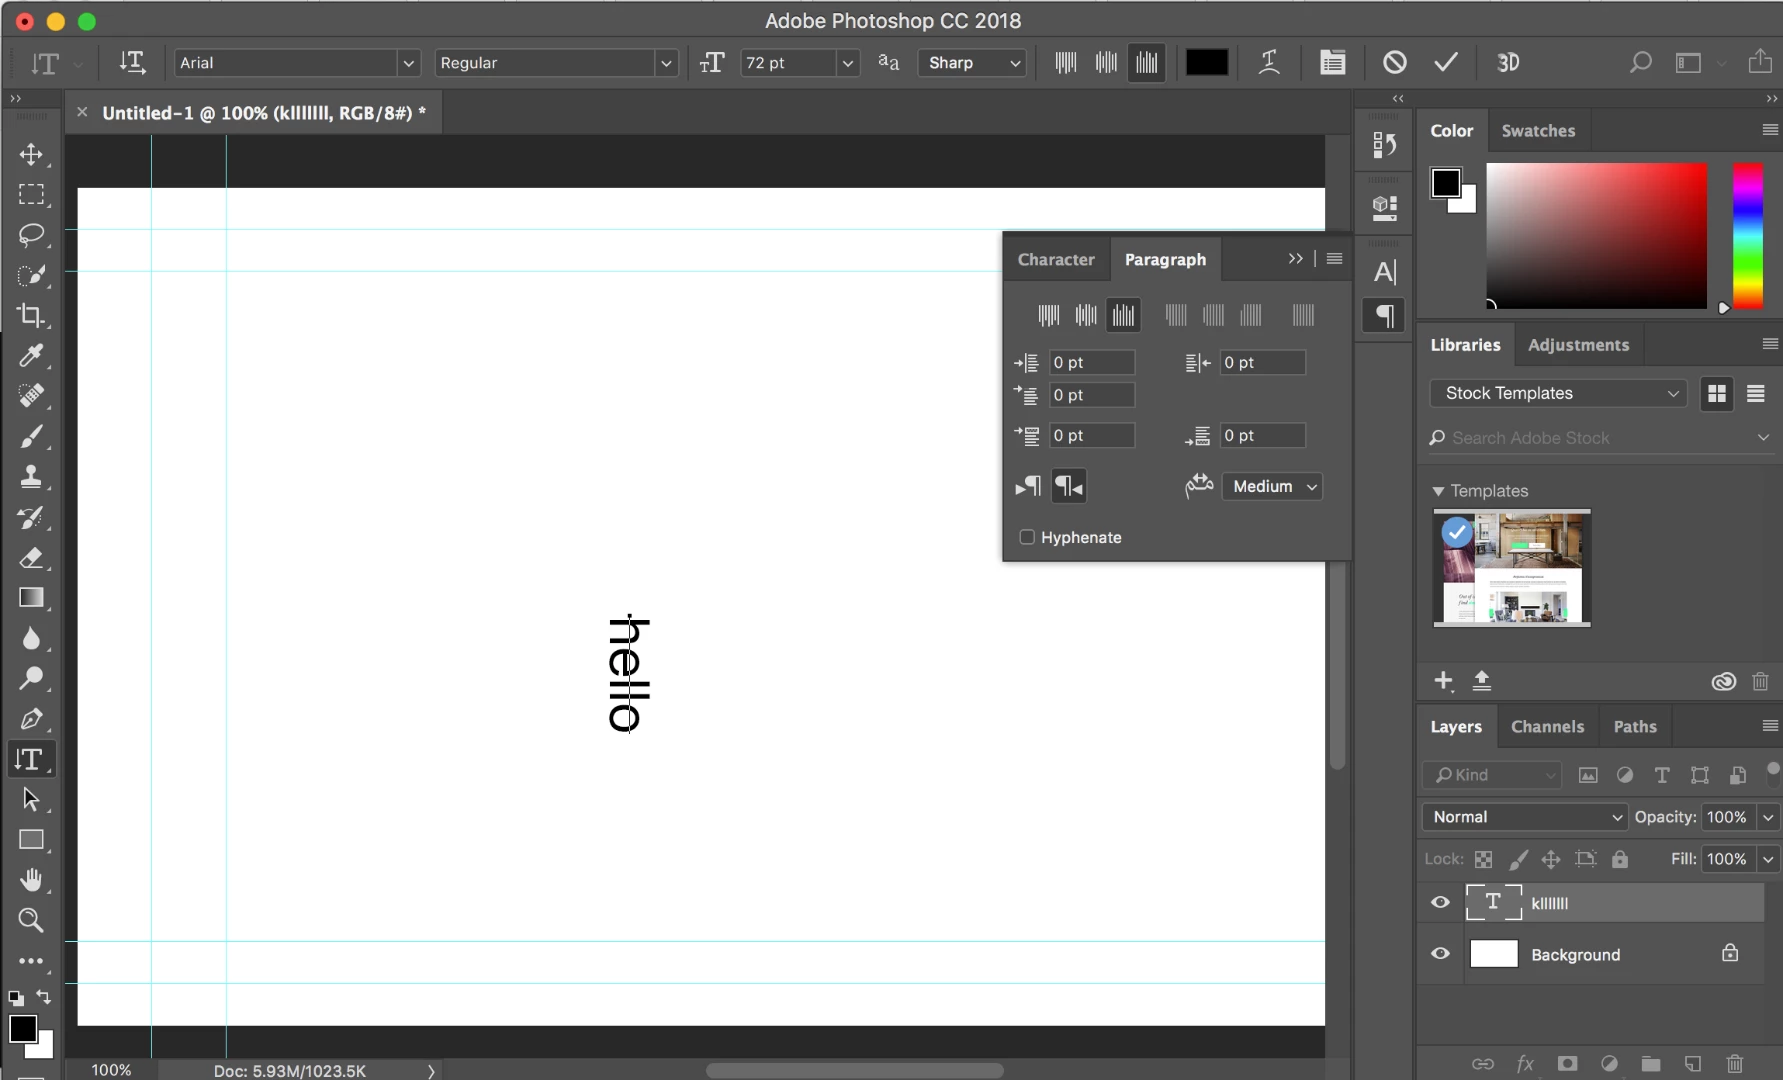Viewport: 1783px width, 1080px height.
Task: Add a layer mask
Action: [1567, 1063]
